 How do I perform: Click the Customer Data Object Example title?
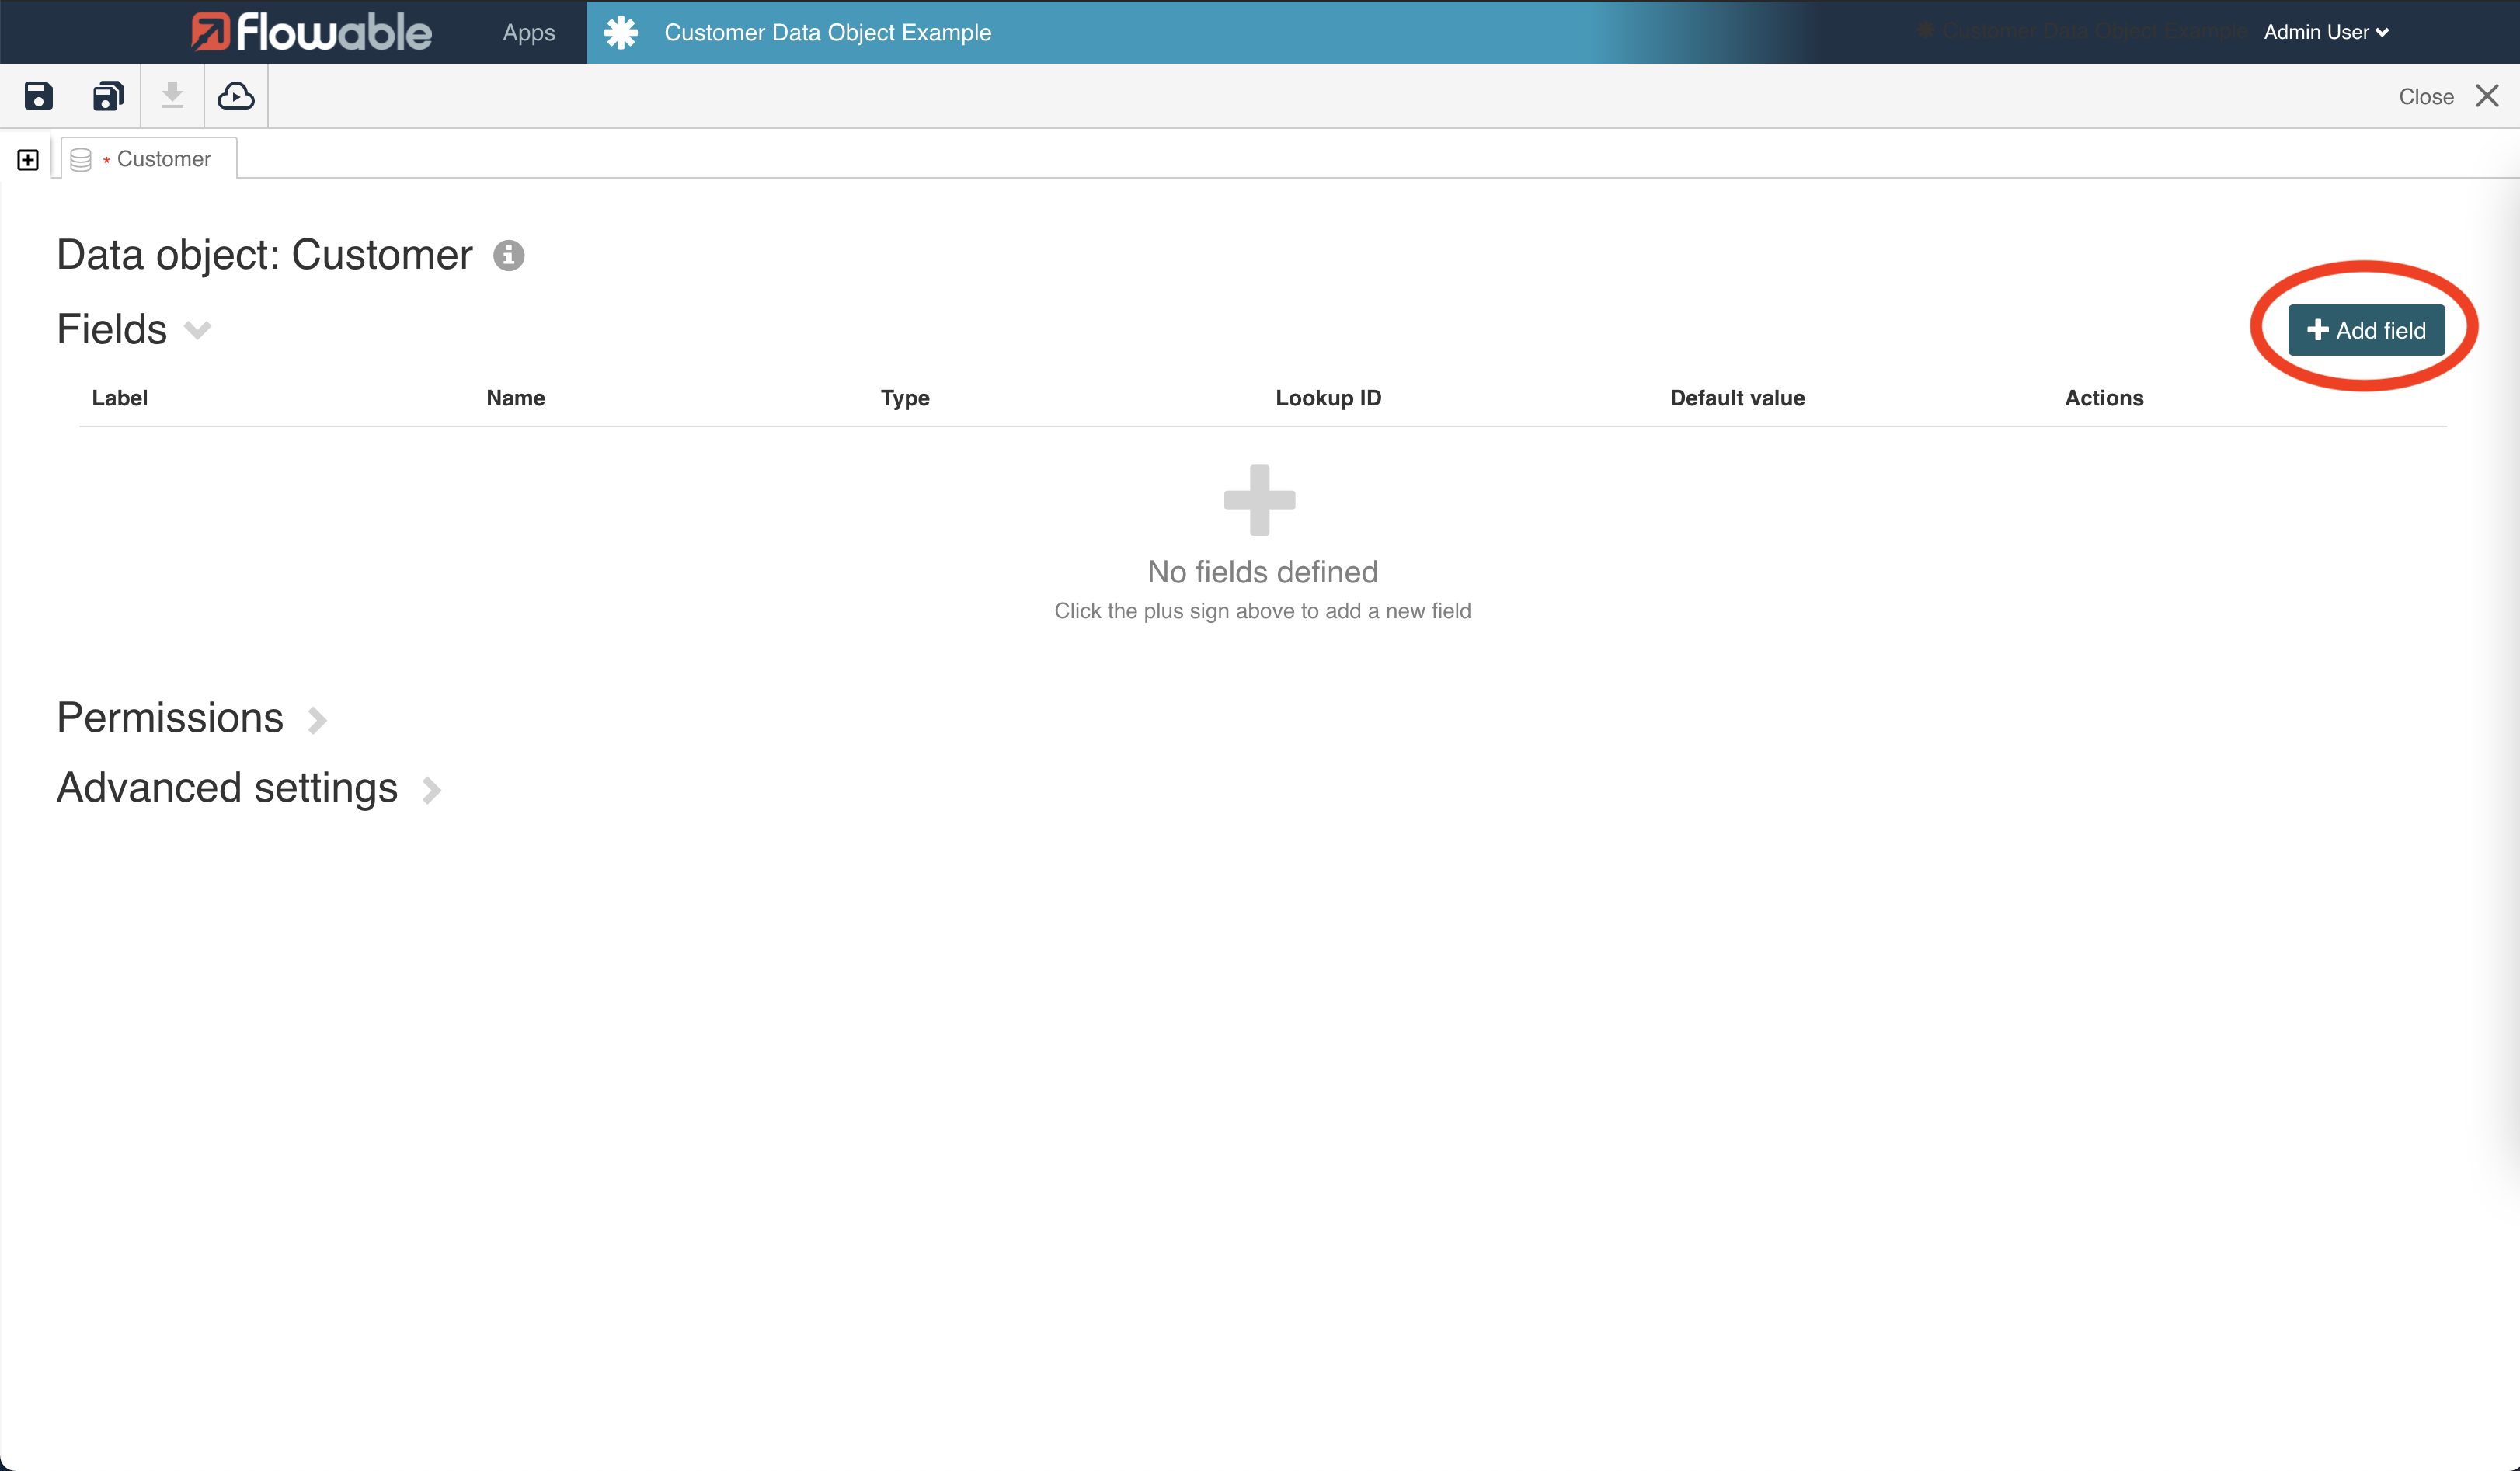tap(826, 31)
